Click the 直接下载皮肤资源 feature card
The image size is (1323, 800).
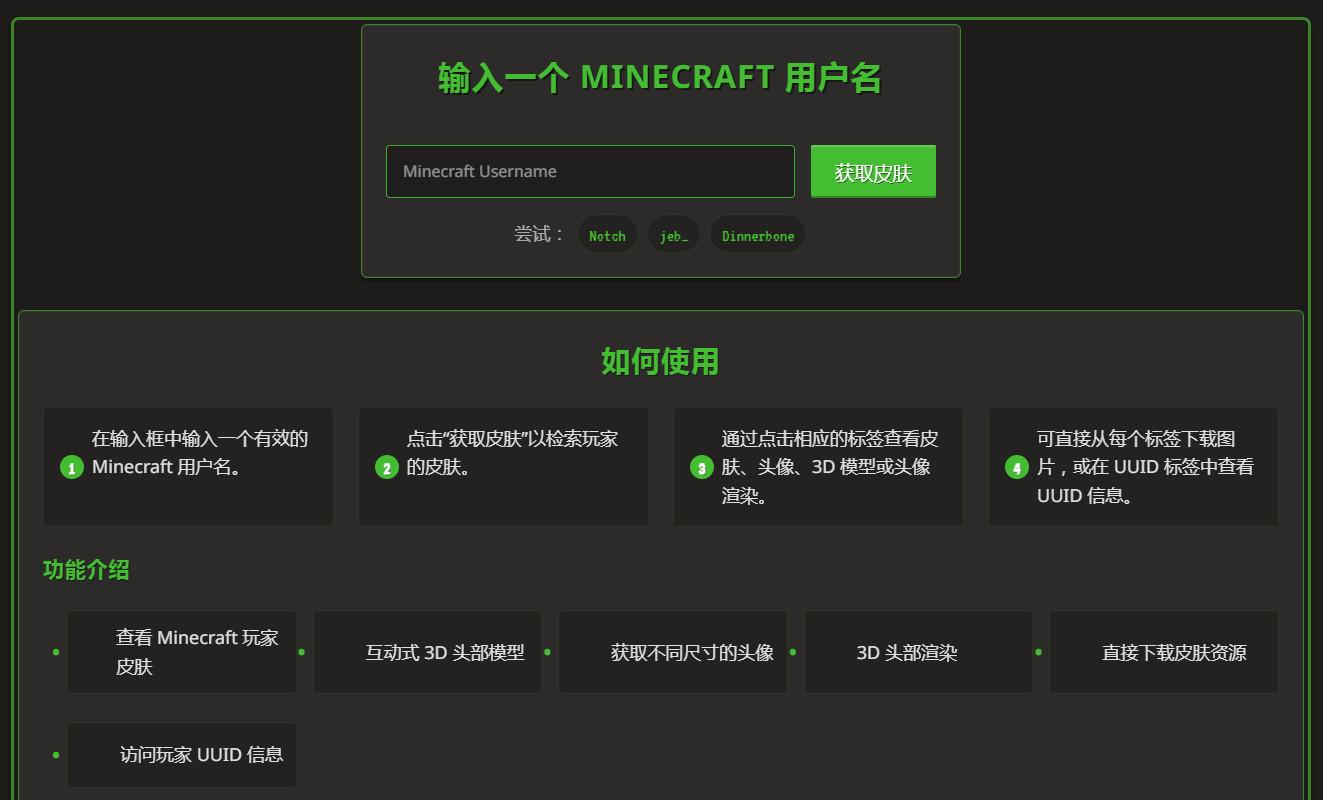click(x=1163, y=652)
